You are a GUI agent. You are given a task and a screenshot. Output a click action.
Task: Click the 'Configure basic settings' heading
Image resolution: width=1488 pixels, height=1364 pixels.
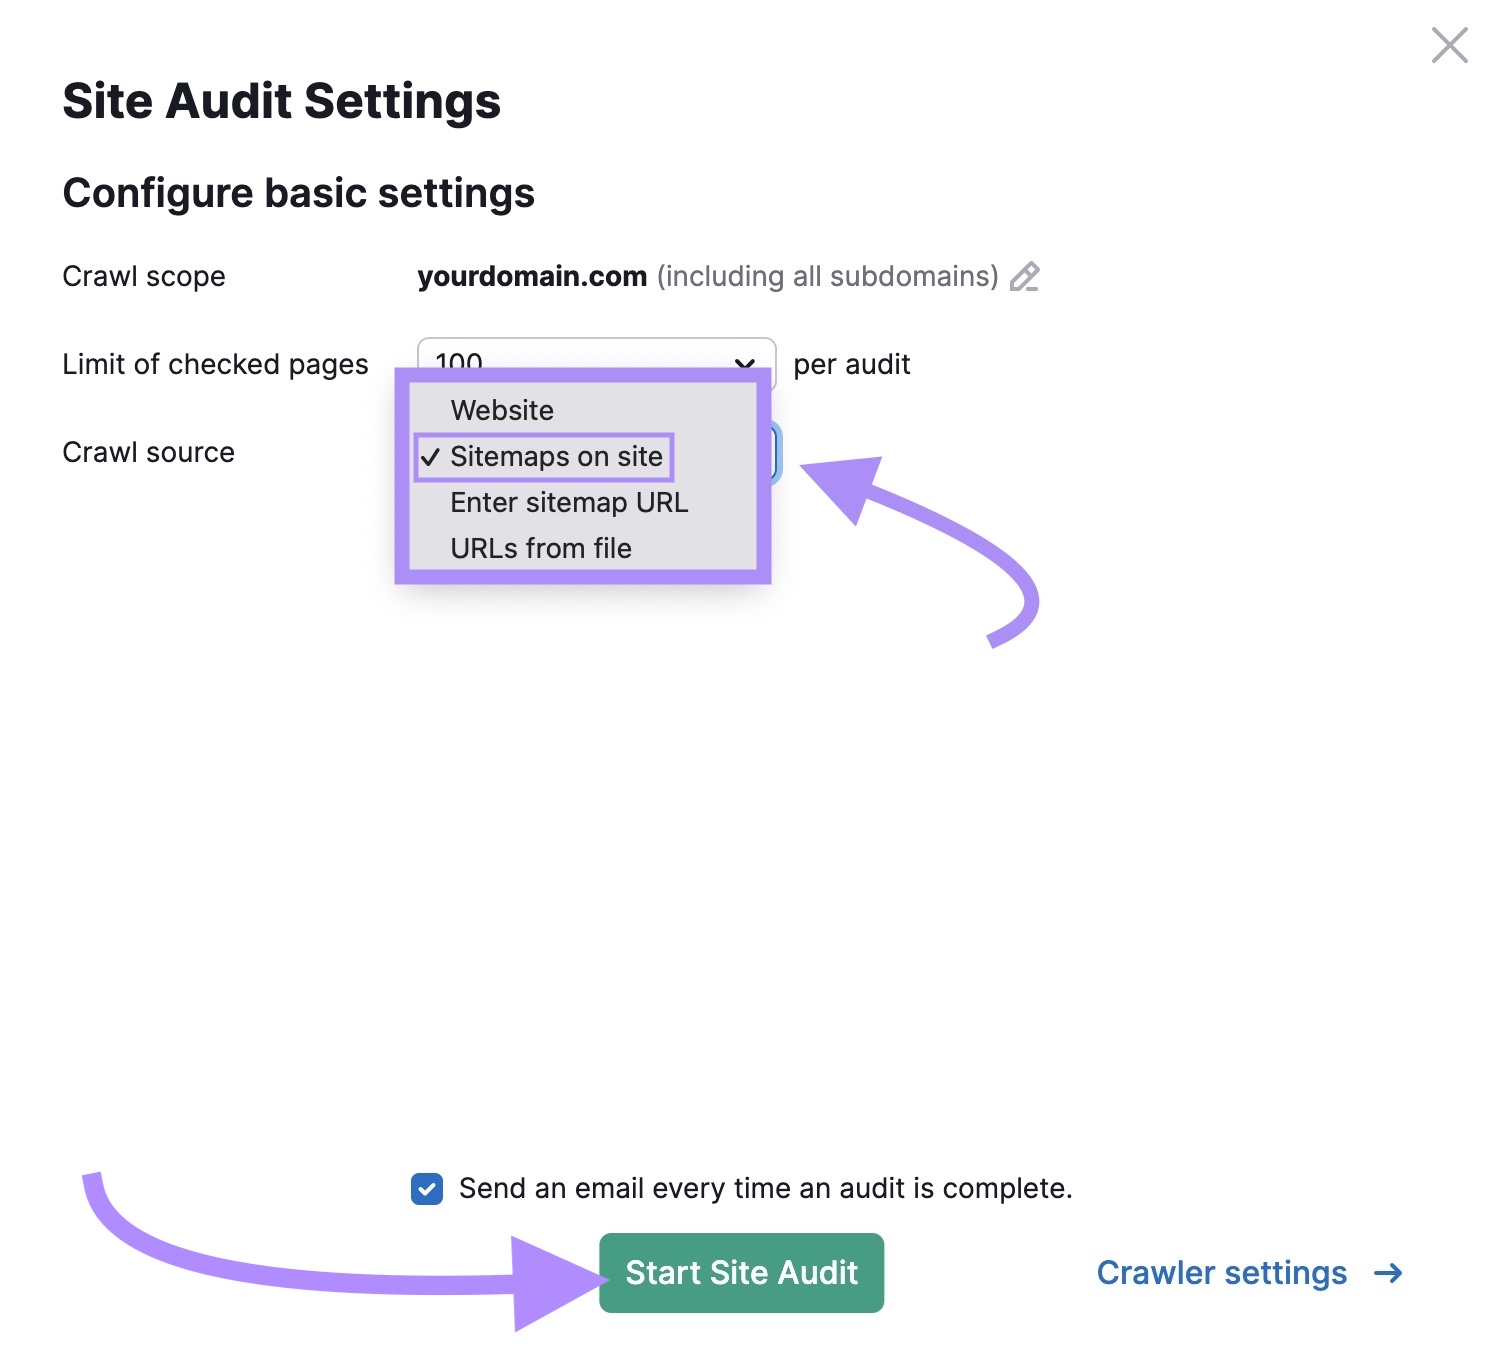point(298,193)
